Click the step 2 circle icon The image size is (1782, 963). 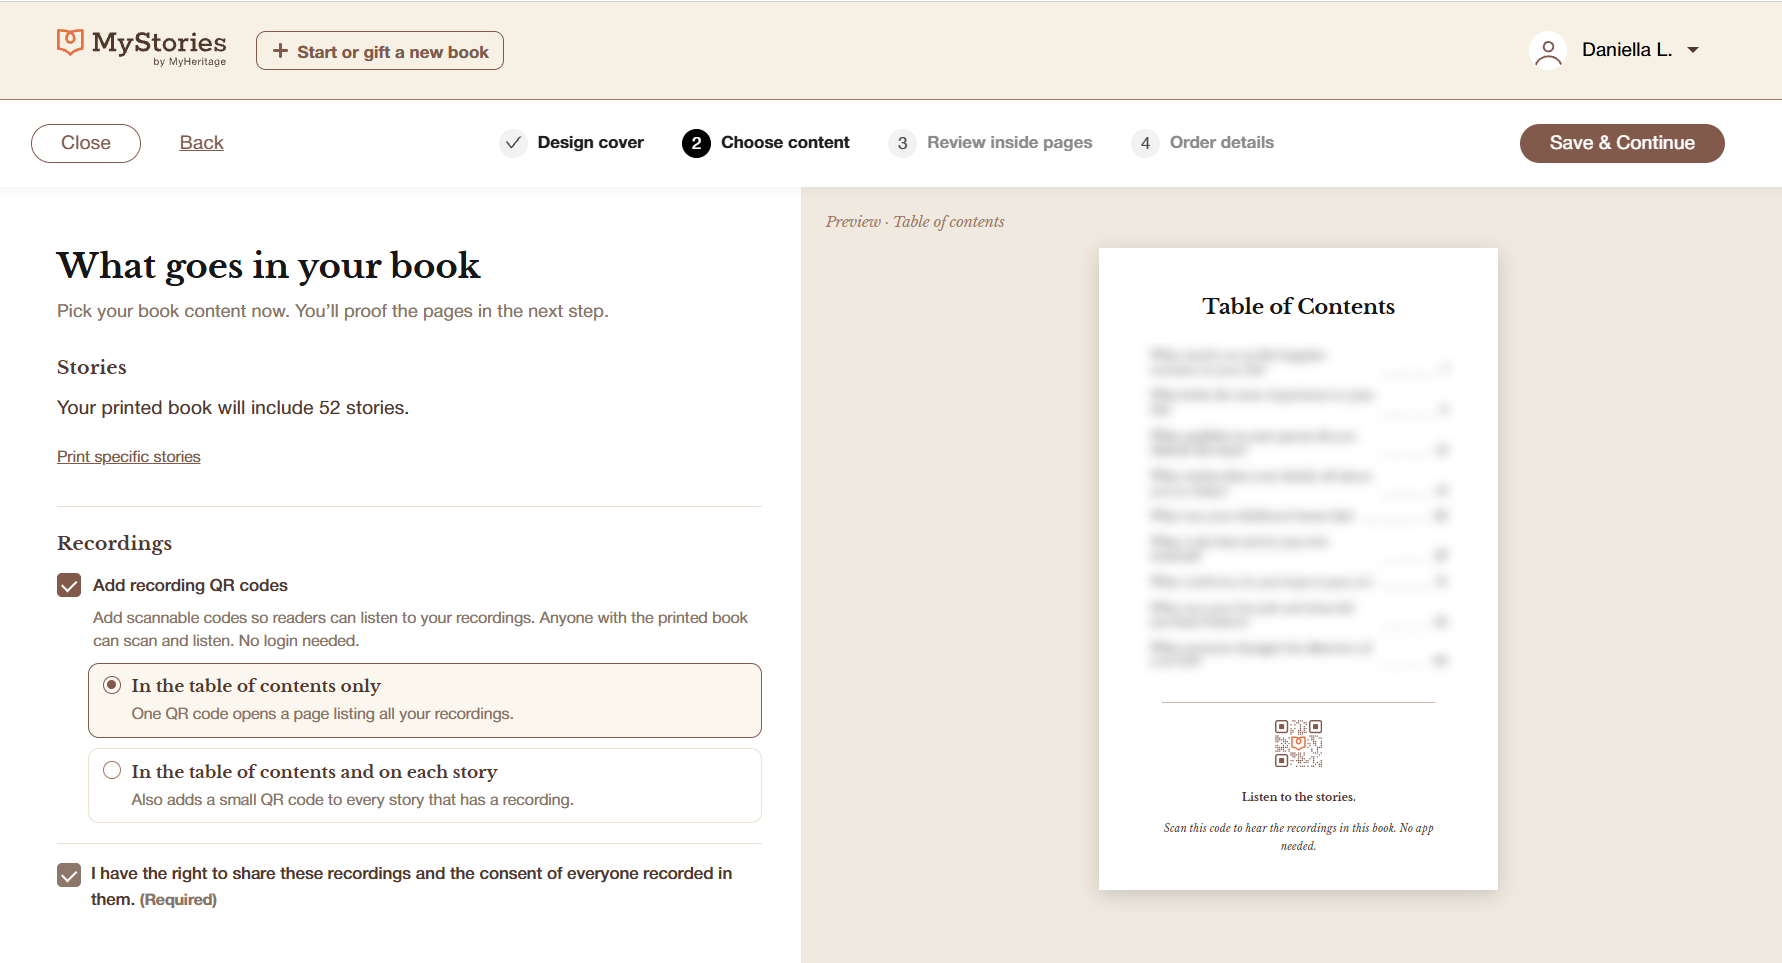pos(696,143)
